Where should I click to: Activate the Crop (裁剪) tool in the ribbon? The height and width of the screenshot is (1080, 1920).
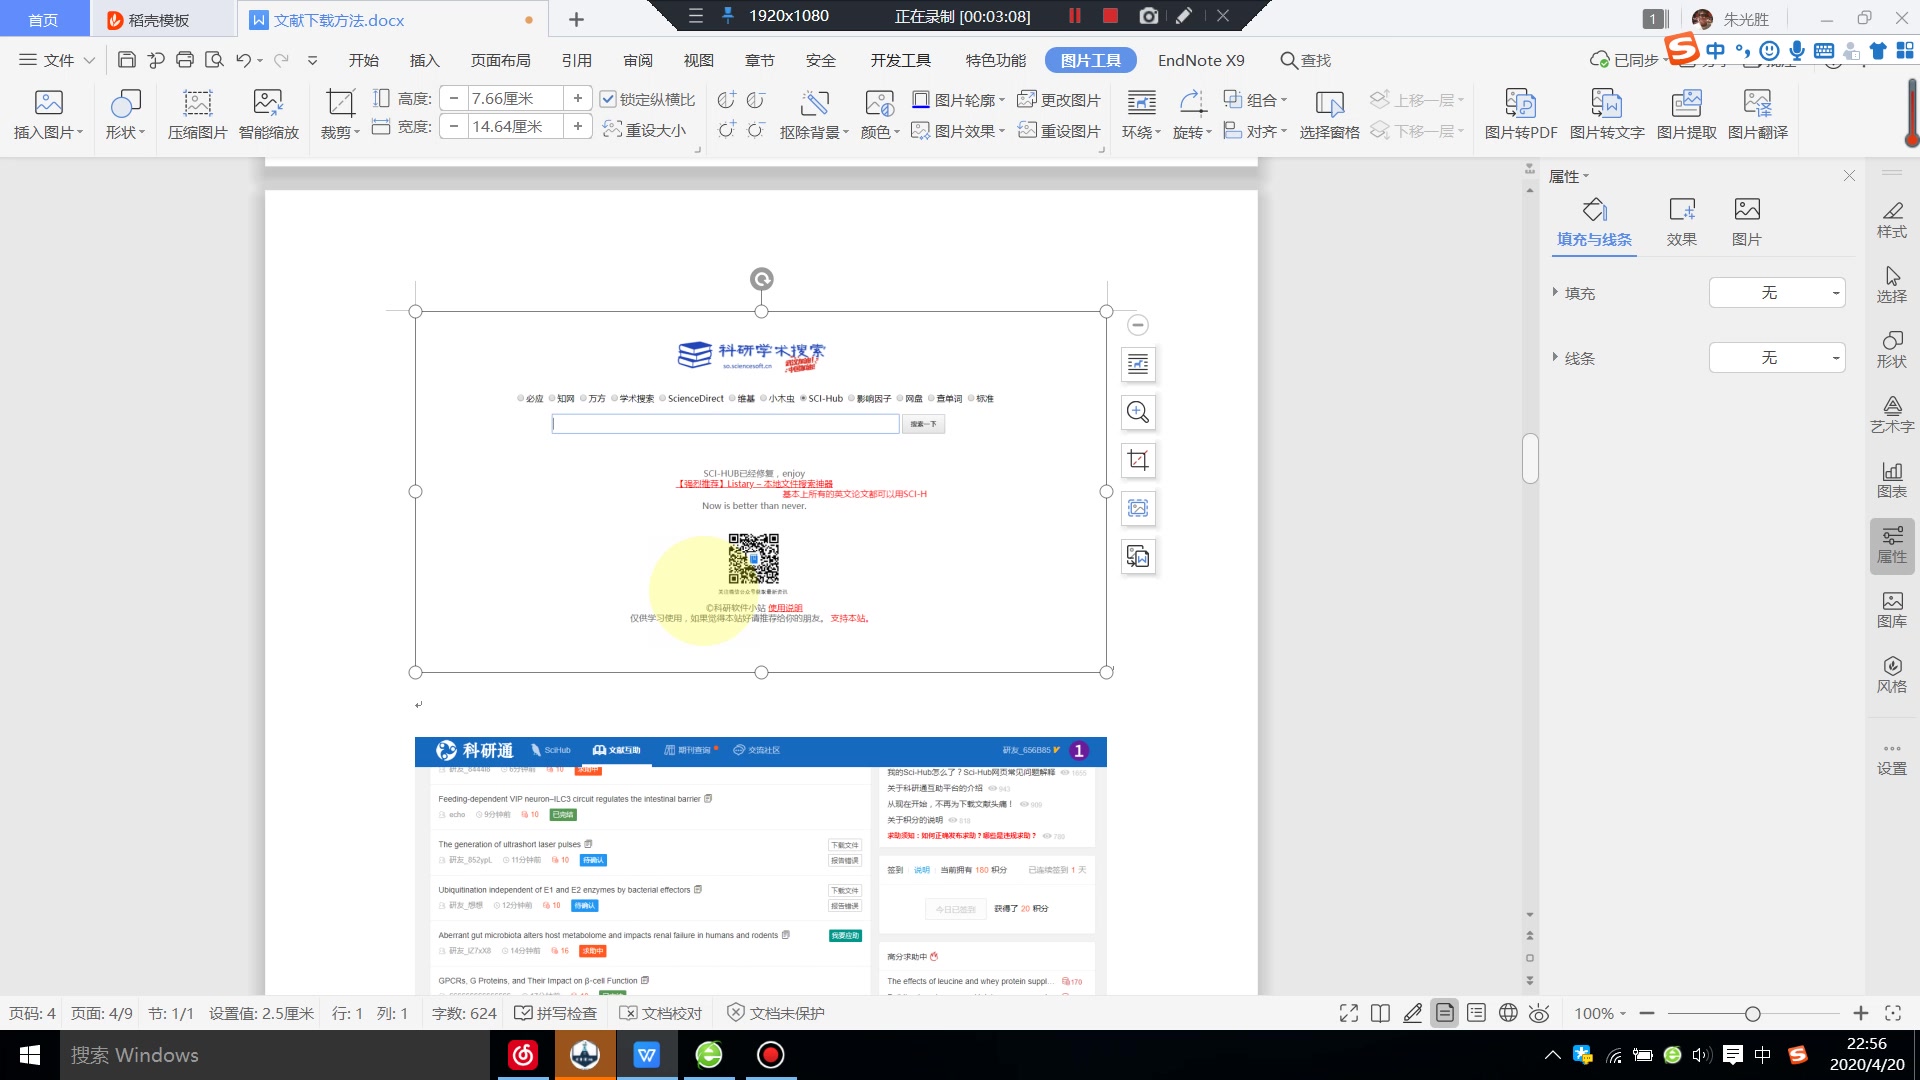[x=340, y=114]
